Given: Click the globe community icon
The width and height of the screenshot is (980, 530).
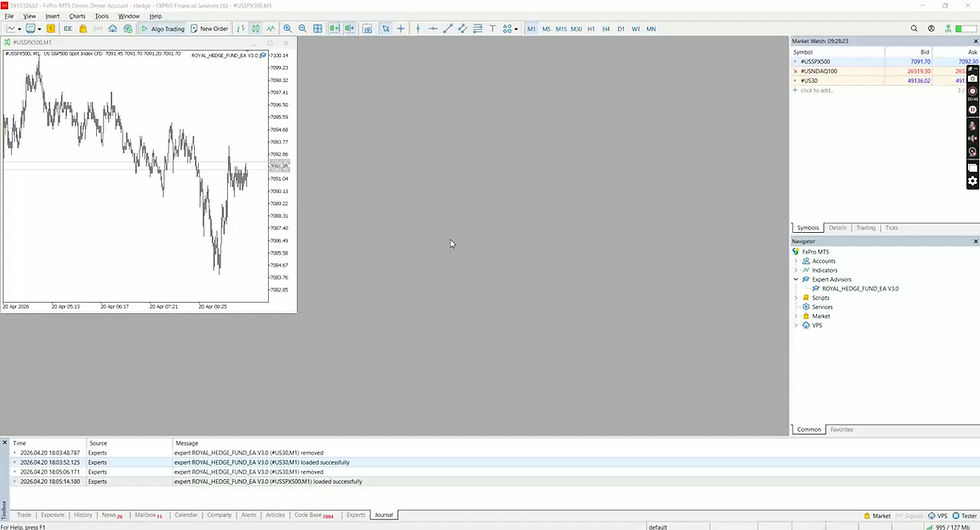Looking at the screenshot, I should [931, 29].
